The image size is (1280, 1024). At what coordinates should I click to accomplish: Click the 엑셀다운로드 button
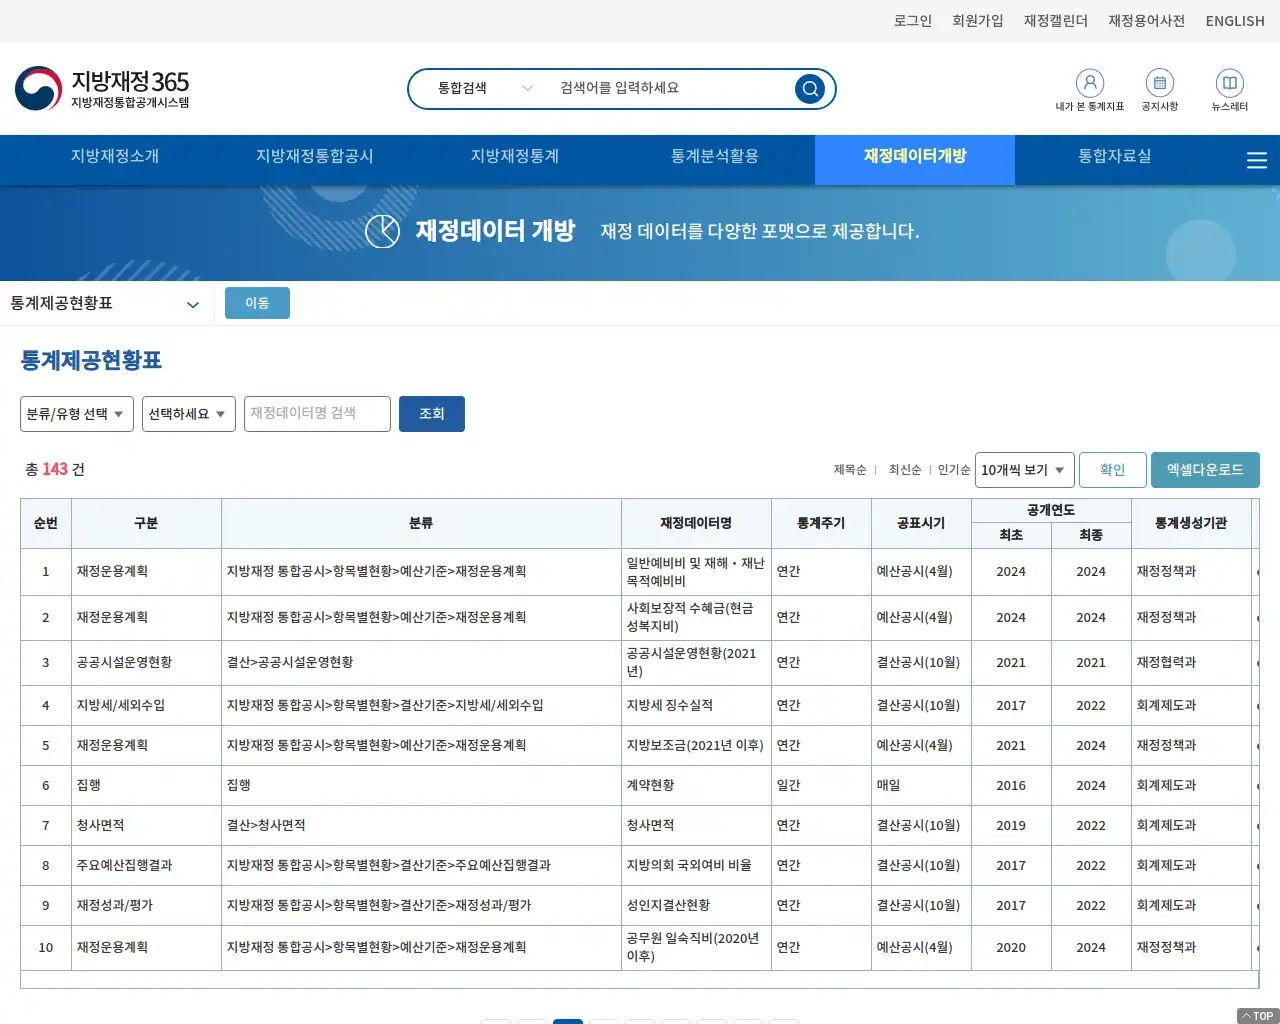click(1205, 470)
